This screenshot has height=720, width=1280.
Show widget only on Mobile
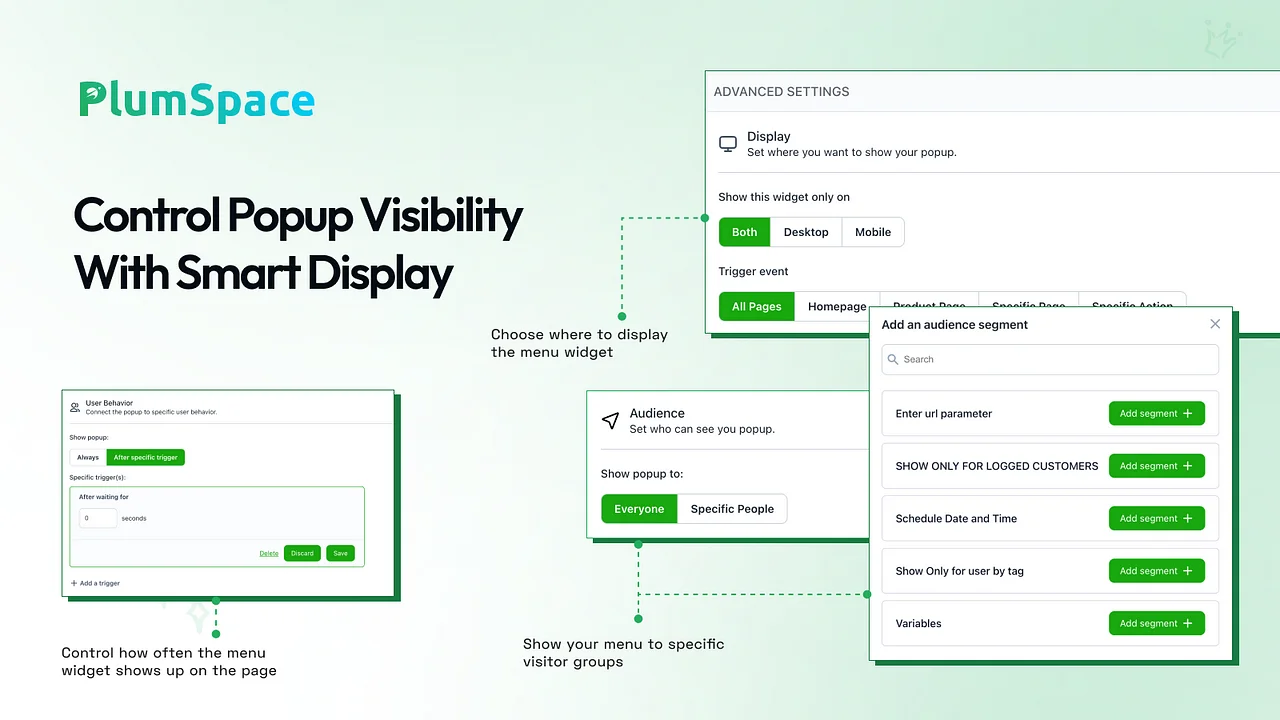[x=872, y=232]
